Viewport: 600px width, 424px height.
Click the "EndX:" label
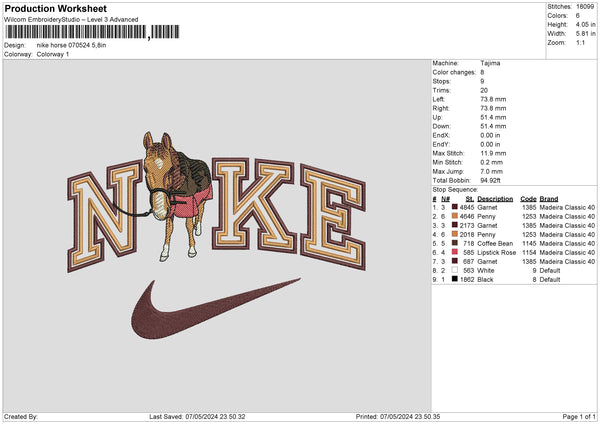tap(441, 135)
